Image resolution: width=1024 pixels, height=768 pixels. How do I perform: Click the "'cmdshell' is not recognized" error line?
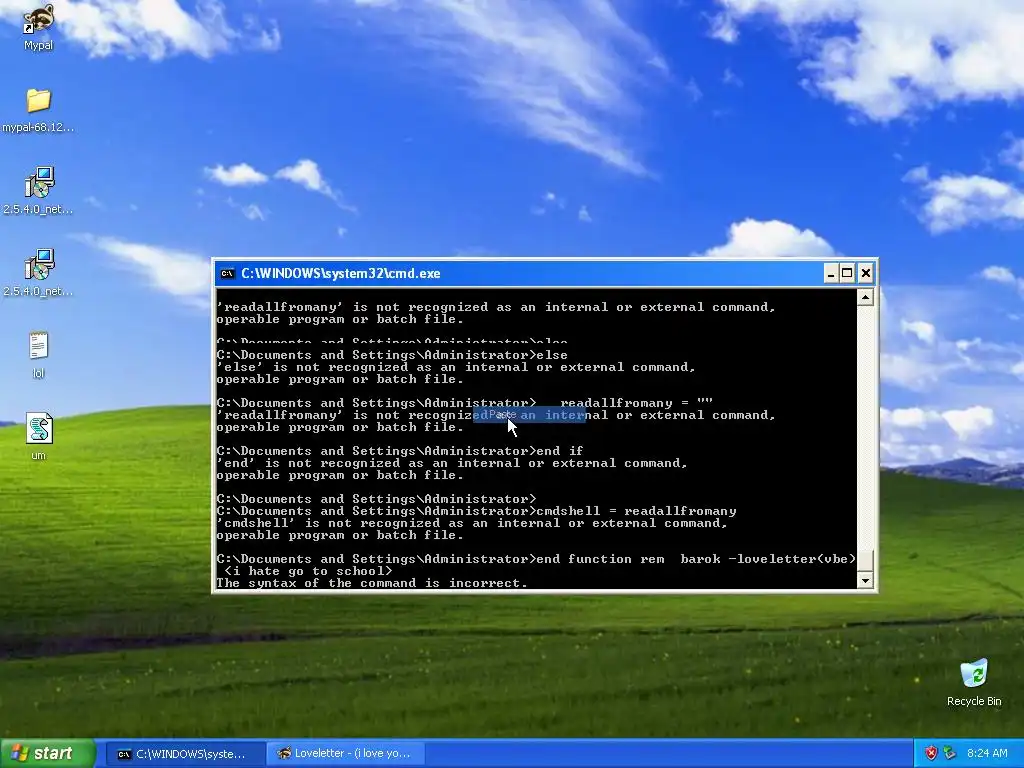(x=472, y=523)
